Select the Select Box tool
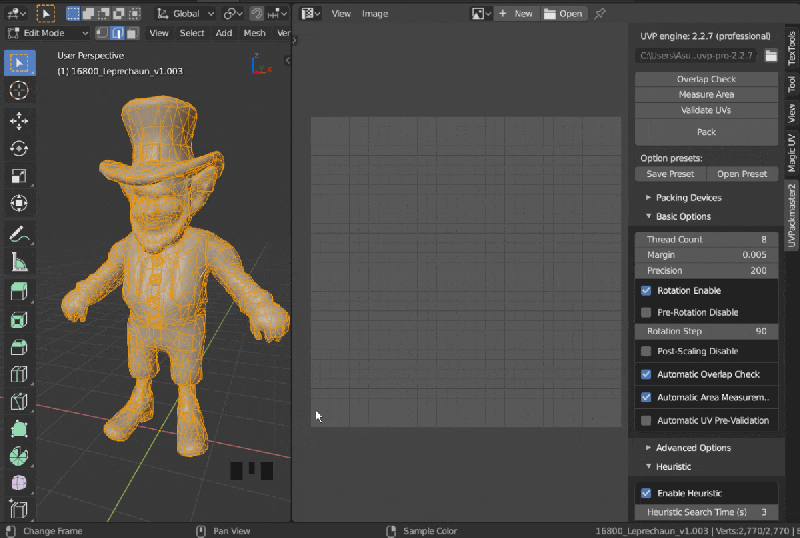Image resolution: width=800 pixels, height=538 pixels. 19,63
